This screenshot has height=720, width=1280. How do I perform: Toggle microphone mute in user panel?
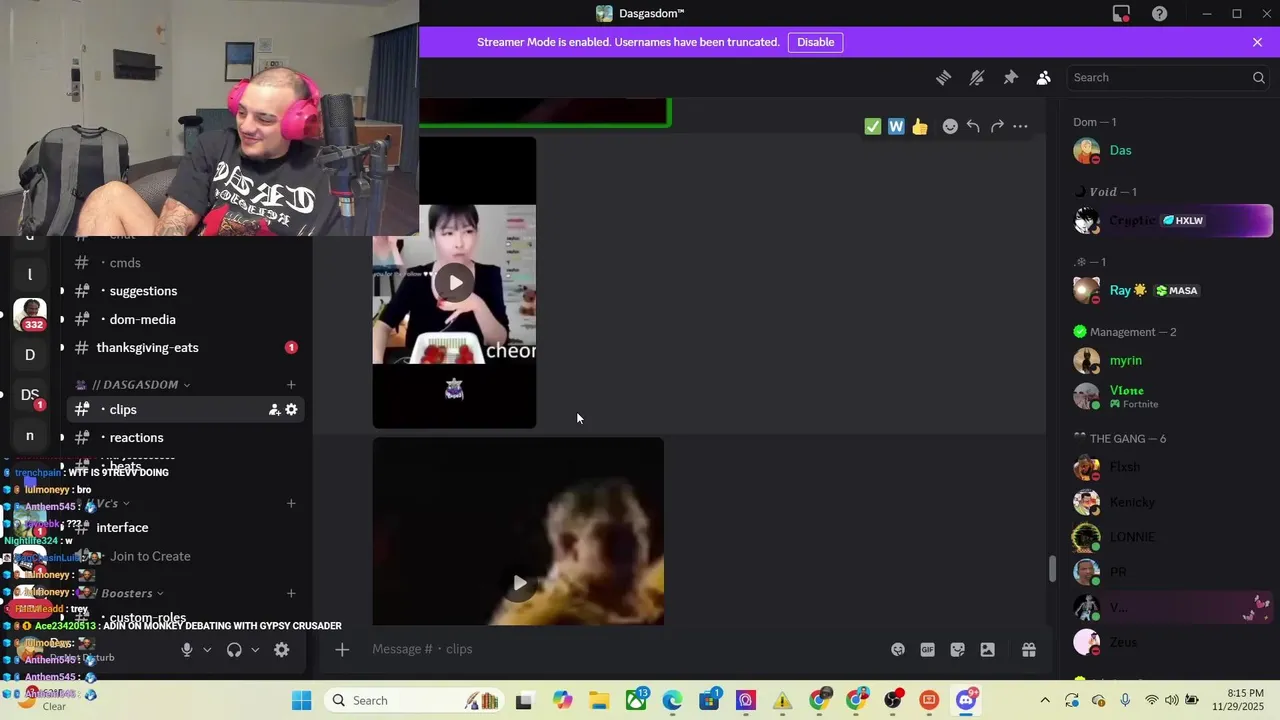tap(186, 649)
